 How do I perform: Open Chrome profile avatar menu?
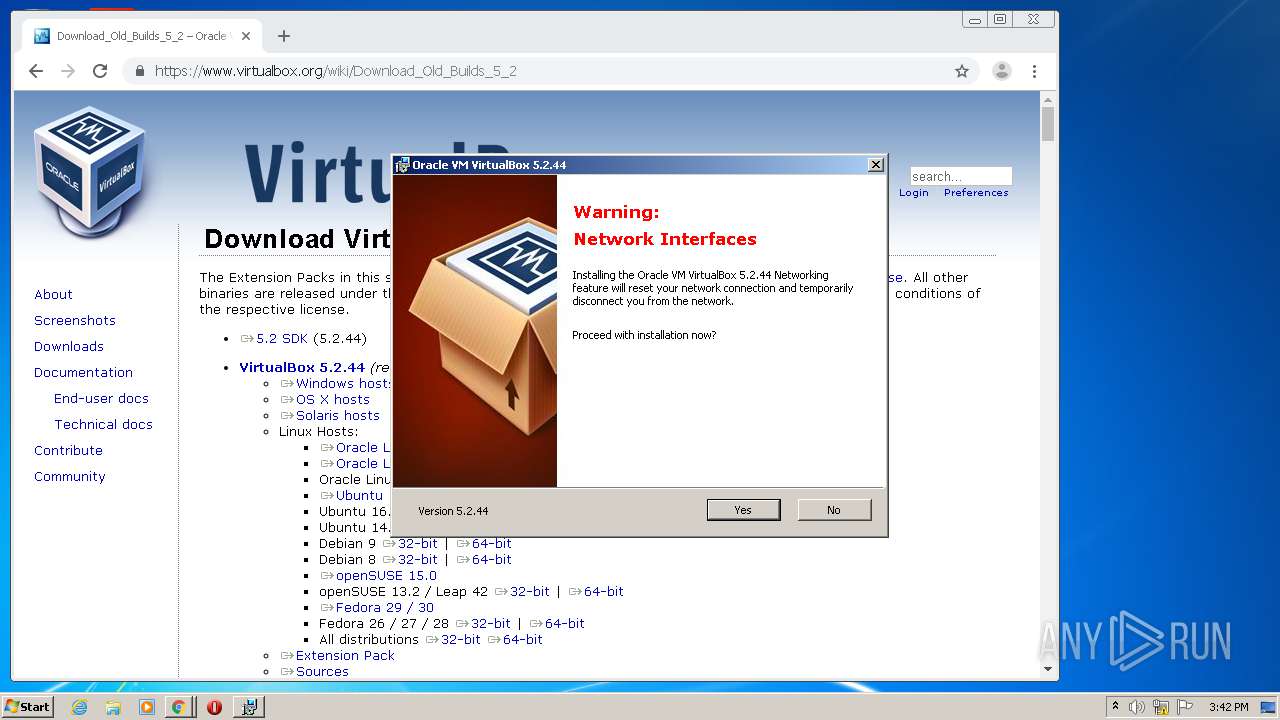pyautogui.click(x=1001, y=71)
